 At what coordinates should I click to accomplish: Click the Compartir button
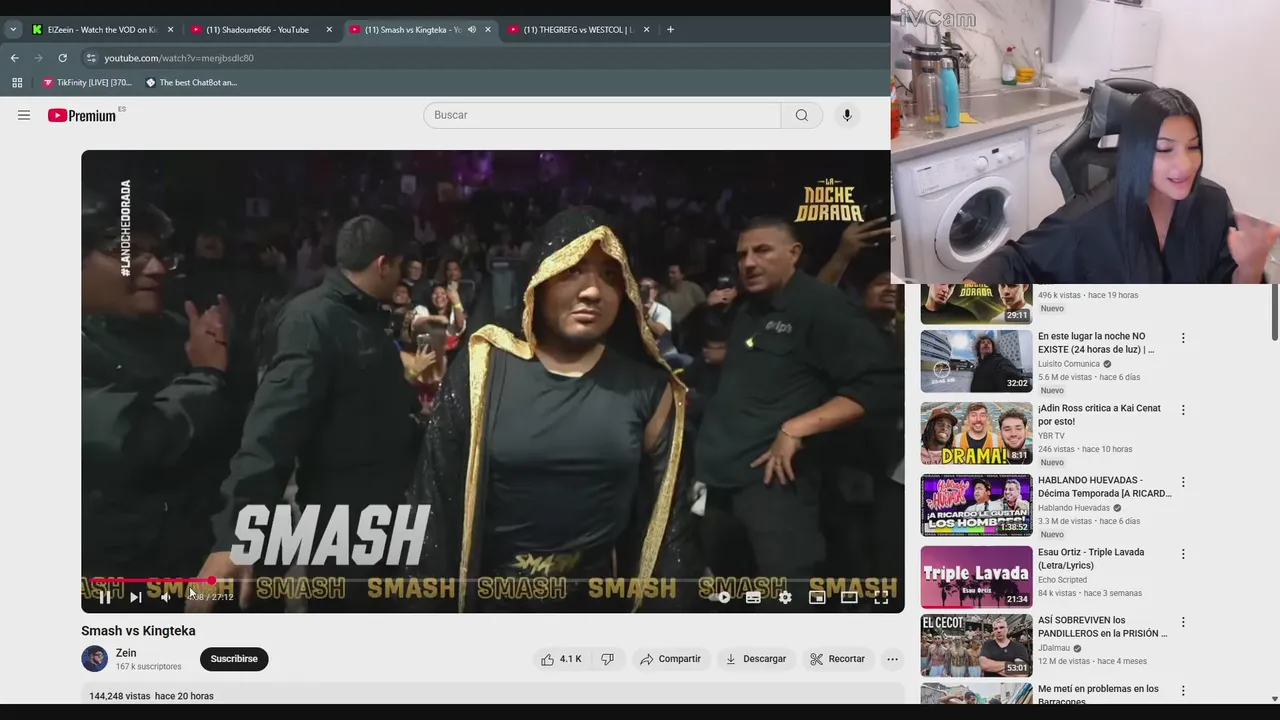point(670,659)
